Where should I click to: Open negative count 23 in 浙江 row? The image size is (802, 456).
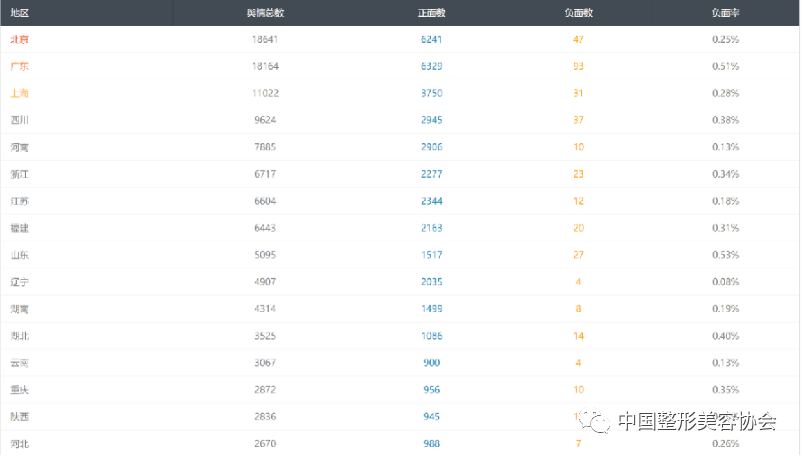click(578, 174)
